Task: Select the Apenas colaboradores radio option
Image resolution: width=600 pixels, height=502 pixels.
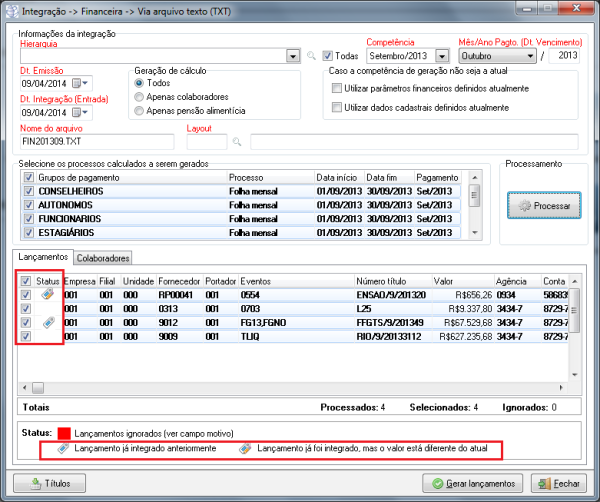Action: [x=139, y=98]
